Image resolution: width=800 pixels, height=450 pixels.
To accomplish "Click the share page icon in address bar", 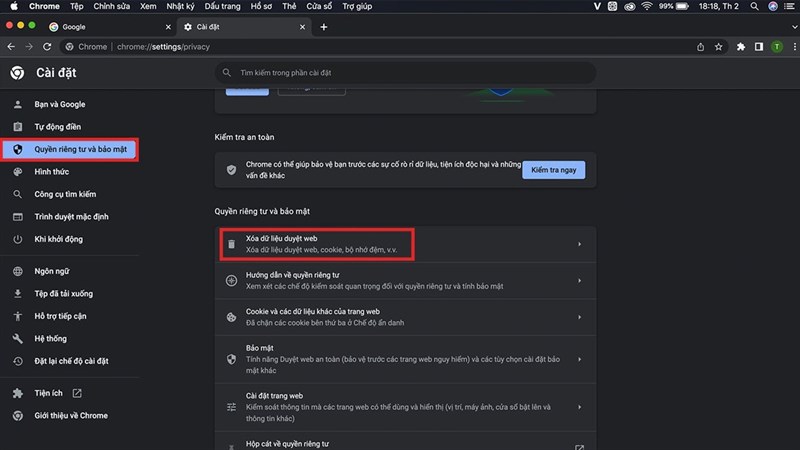I will tap(702, 46).
